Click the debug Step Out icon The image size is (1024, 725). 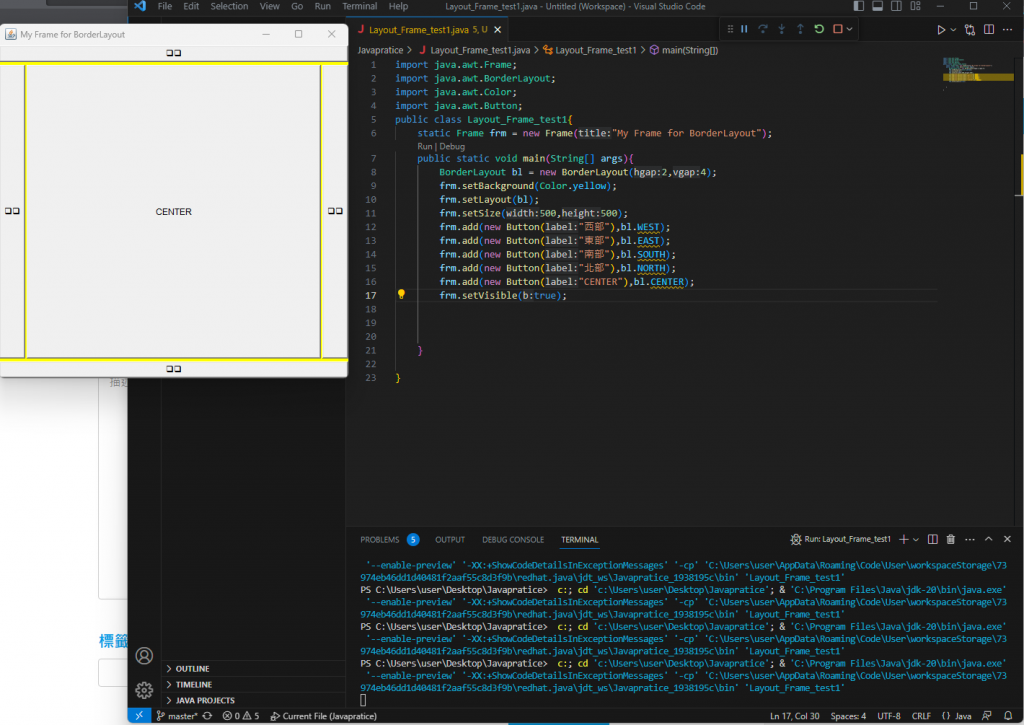(x=800, y=29)
